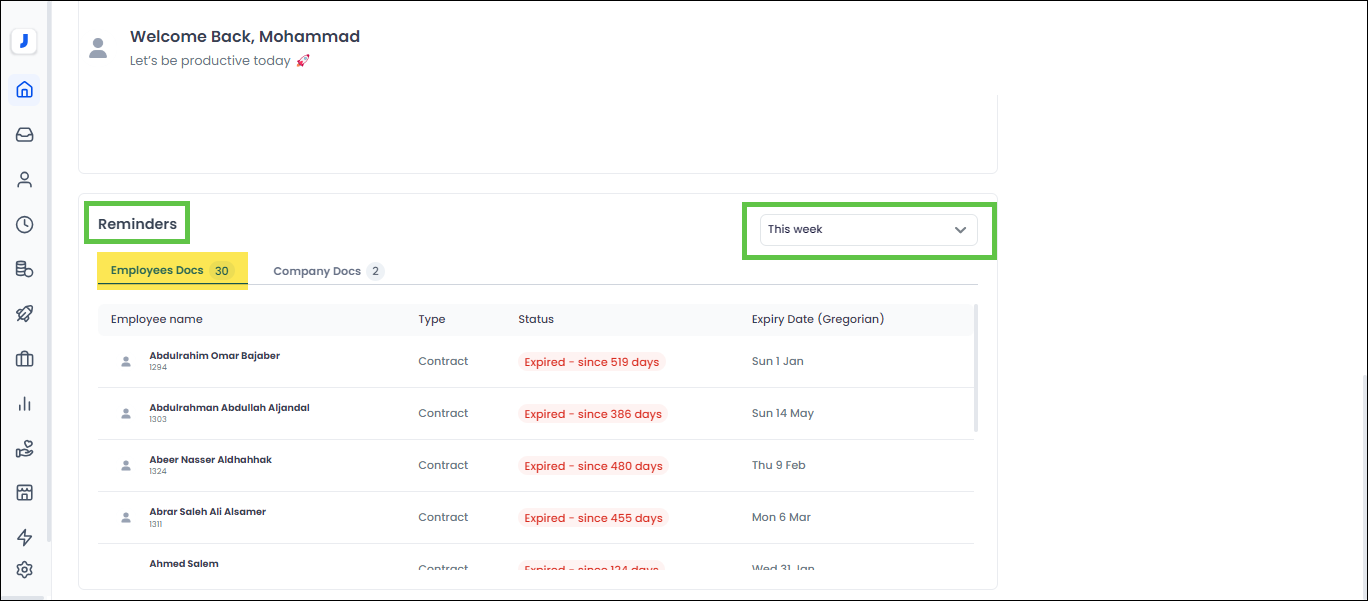Select the Employees Docs tab
The height and width of the screenshot is (601, 1368).
(x=171, y=271)
